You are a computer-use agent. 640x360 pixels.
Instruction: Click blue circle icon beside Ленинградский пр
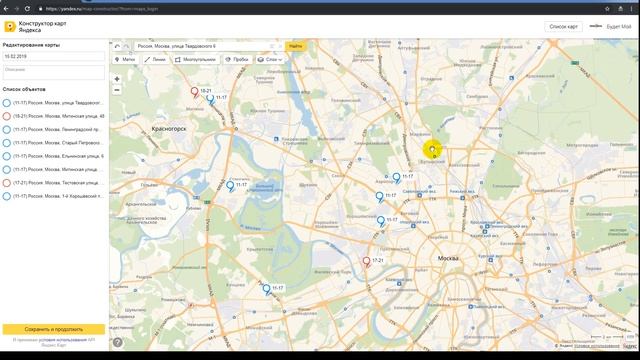(x=7, y=129)
